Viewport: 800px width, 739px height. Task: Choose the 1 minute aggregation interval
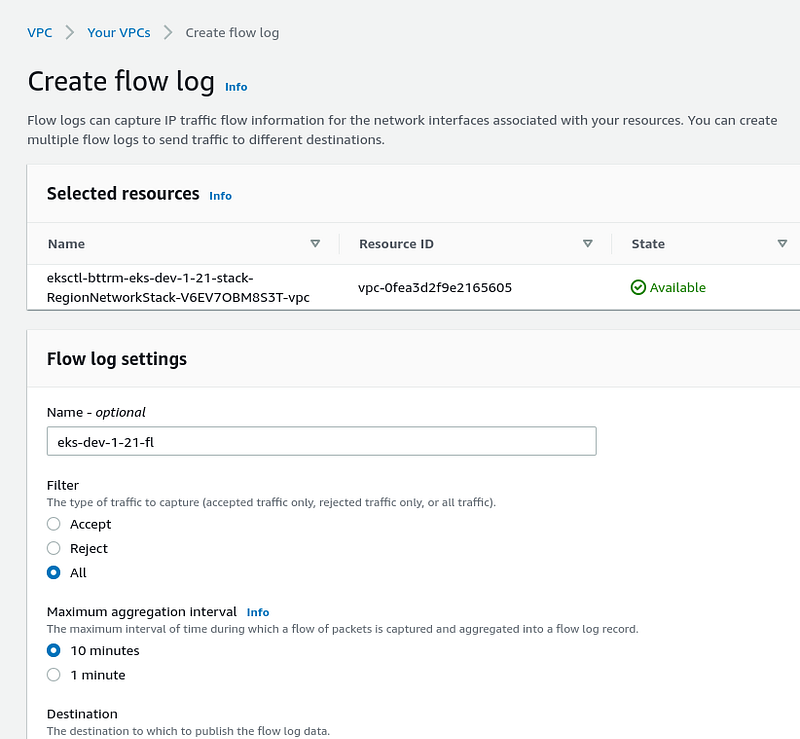[x=54, y=675]
